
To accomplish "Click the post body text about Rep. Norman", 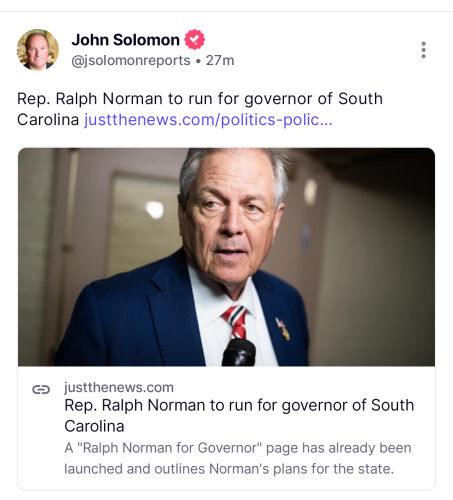I will pyautogui.click(x=200, y=109).
